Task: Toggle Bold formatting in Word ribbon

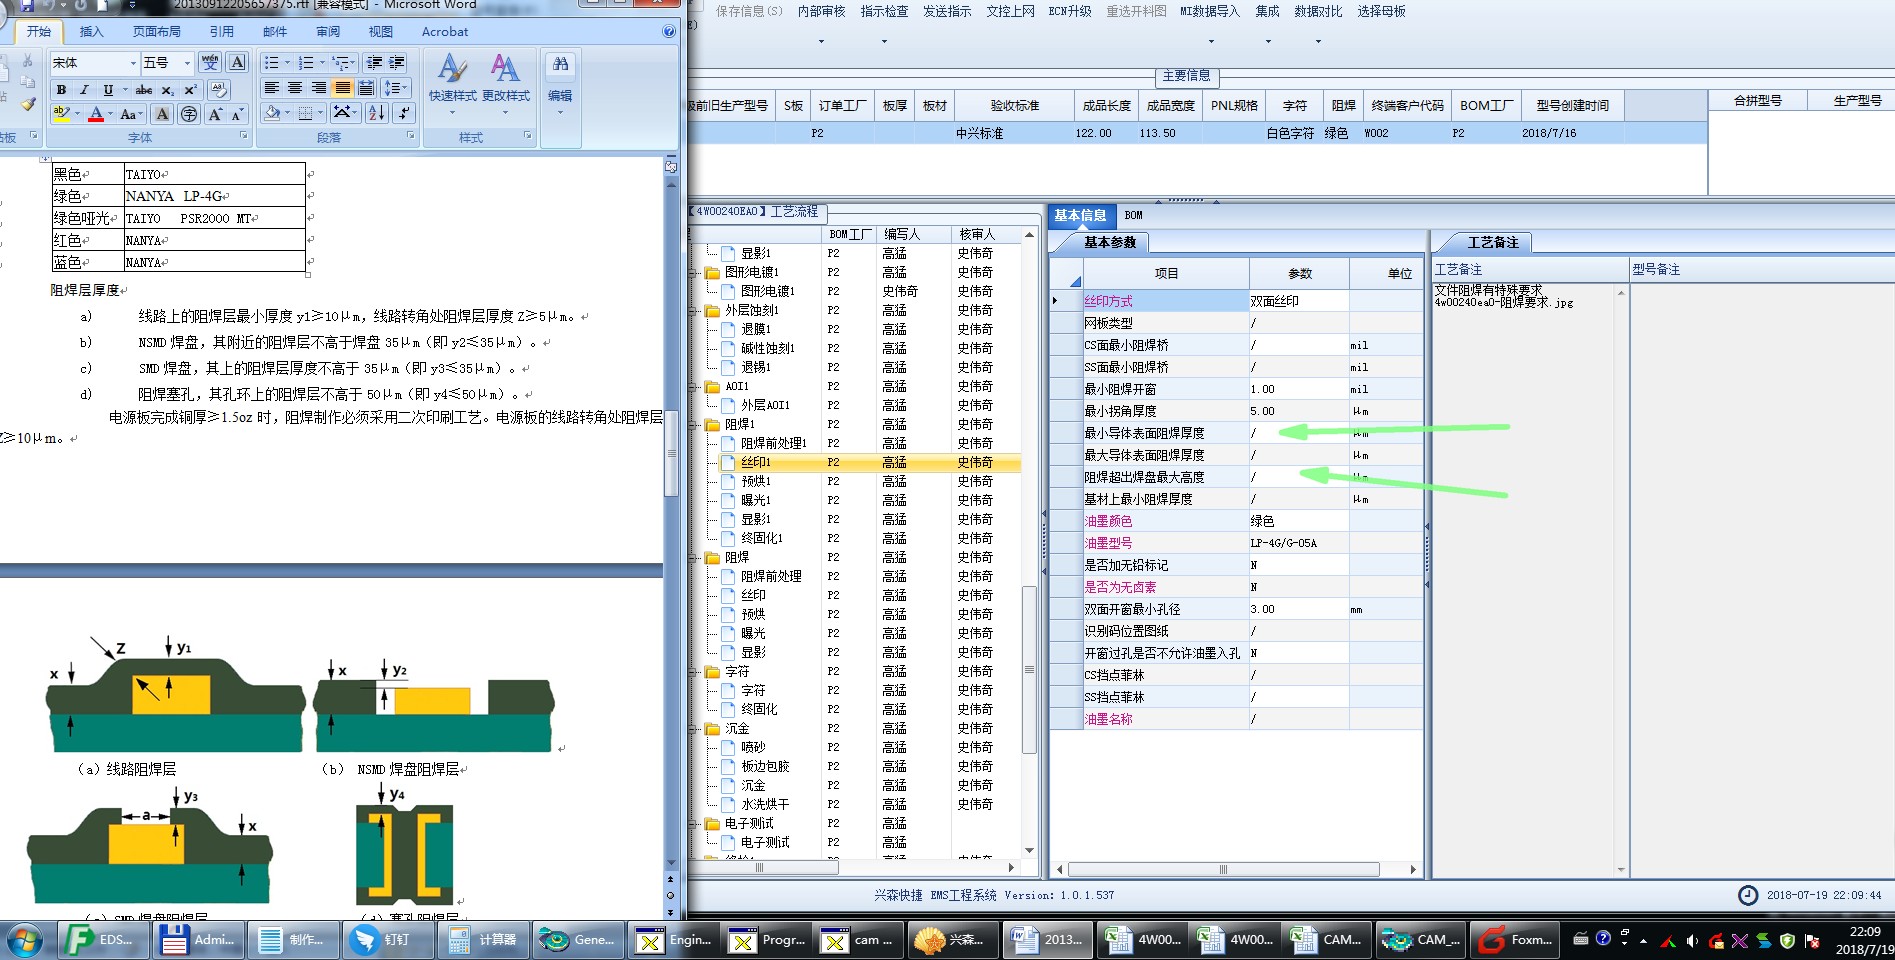Action: point(61,90)
